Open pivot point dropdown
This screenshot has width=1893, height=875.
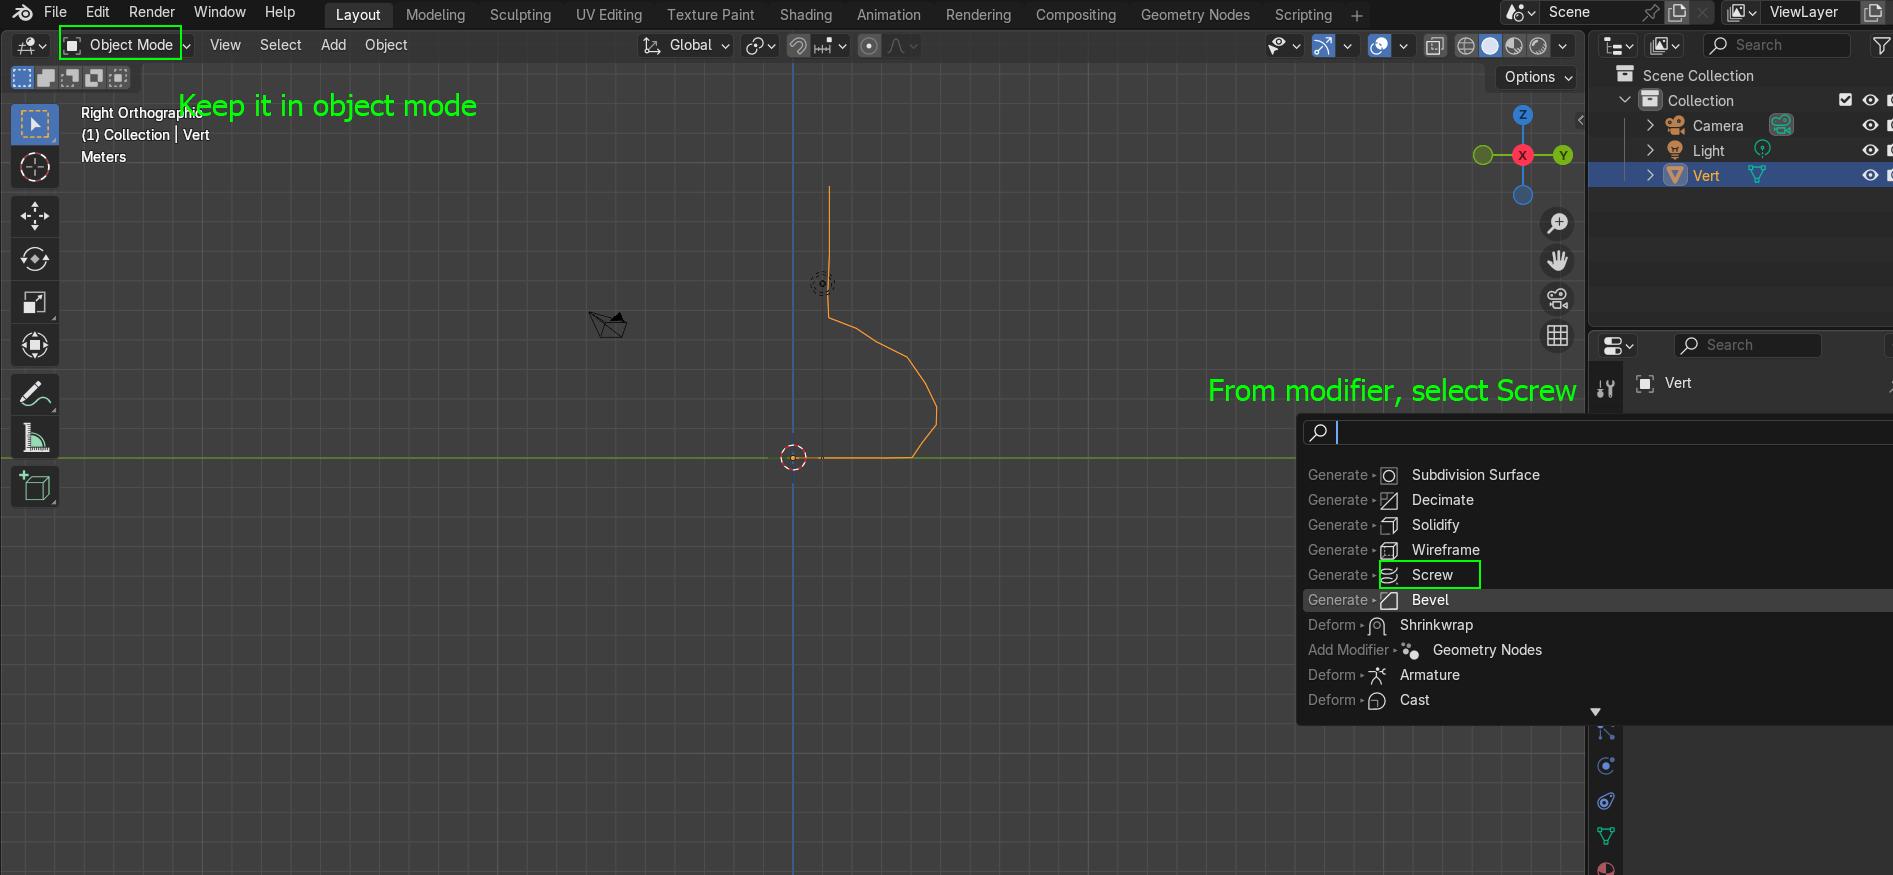click(761, 46)
